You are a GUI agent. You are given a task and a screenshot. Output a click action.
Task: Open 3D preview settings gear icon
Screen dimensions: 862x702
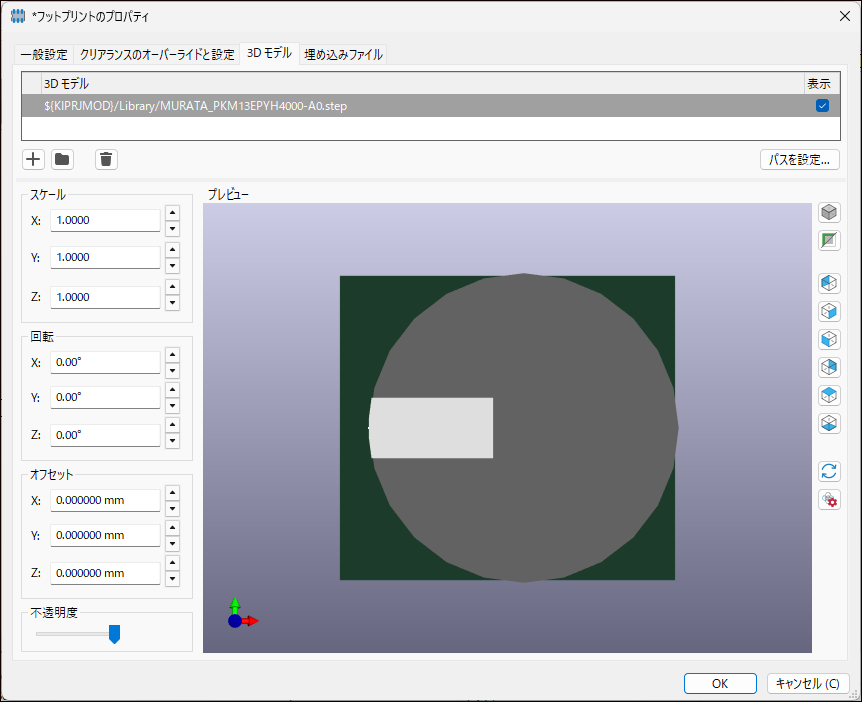coord(829,499)
